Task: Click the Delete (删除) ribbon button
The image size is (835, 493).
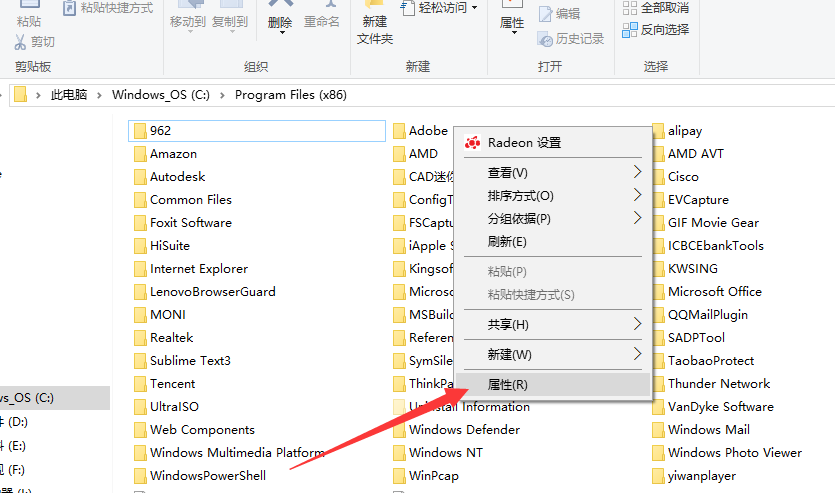Action: 280,19
